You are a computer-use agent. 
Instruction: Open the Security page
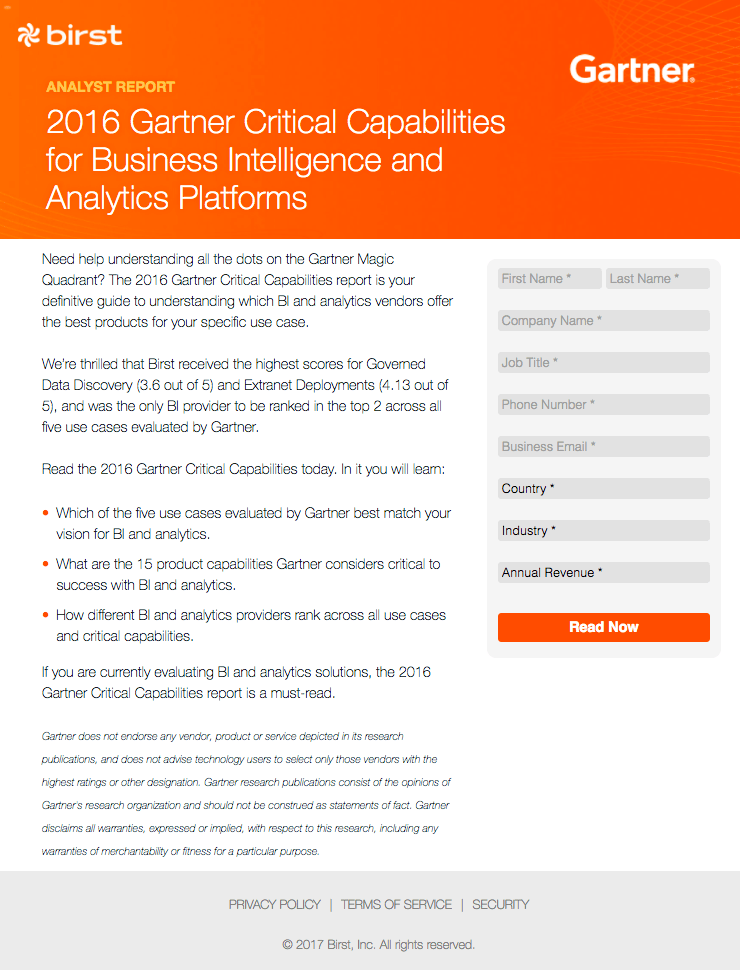click(501, 903)
